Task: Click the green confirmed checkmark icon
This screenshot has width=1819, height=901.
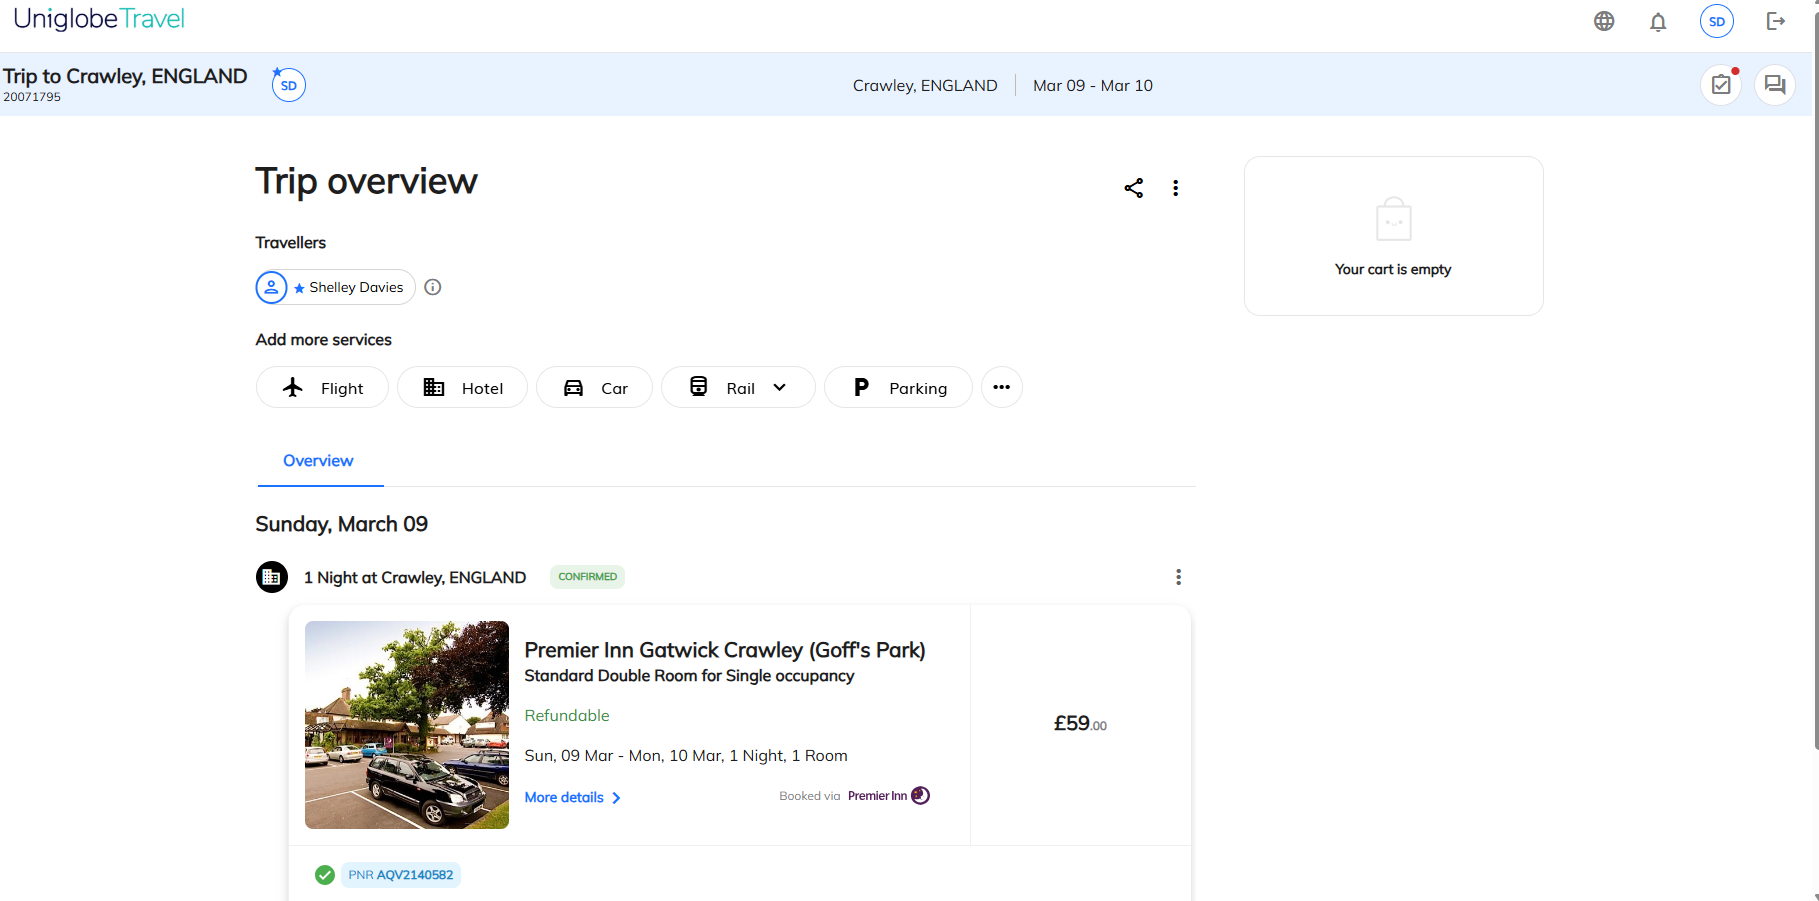Action: click(325, 875)
